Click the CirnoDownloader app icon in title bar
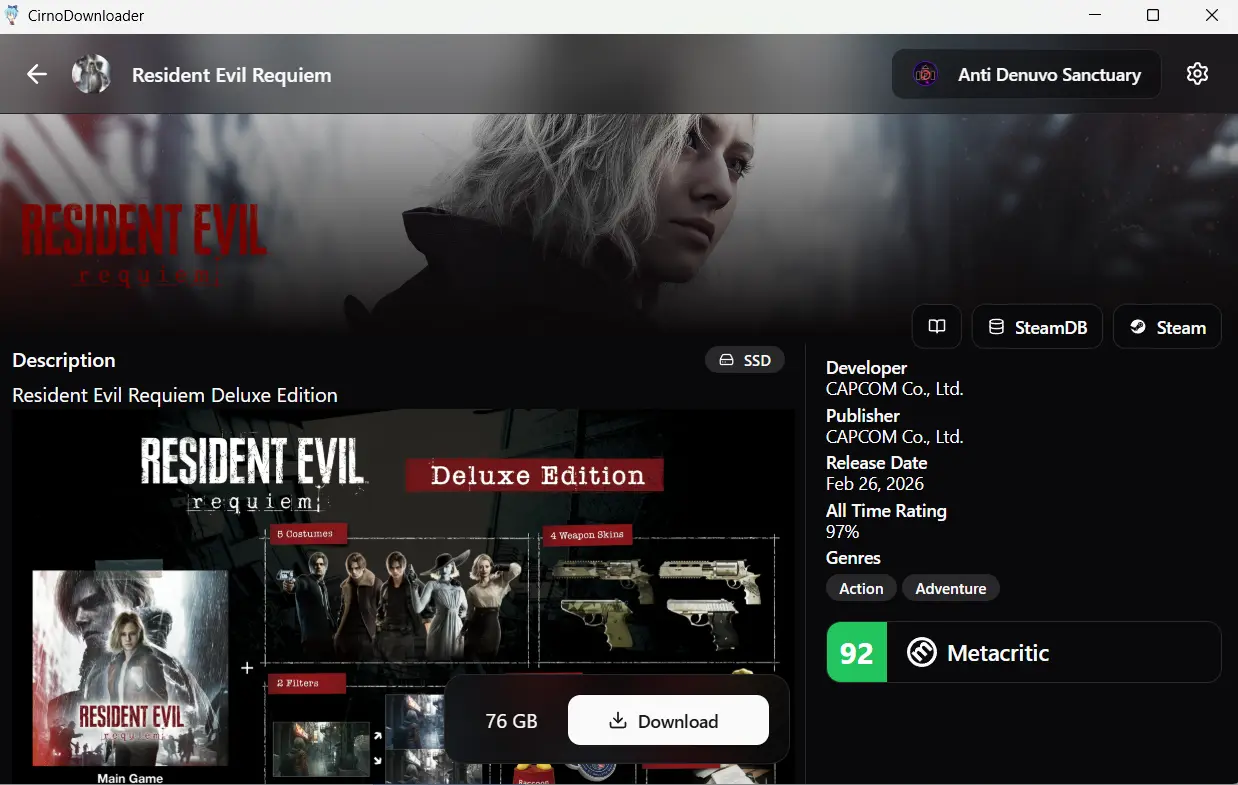This screenshot has height=785, width=1238. (x=12, y=15)
